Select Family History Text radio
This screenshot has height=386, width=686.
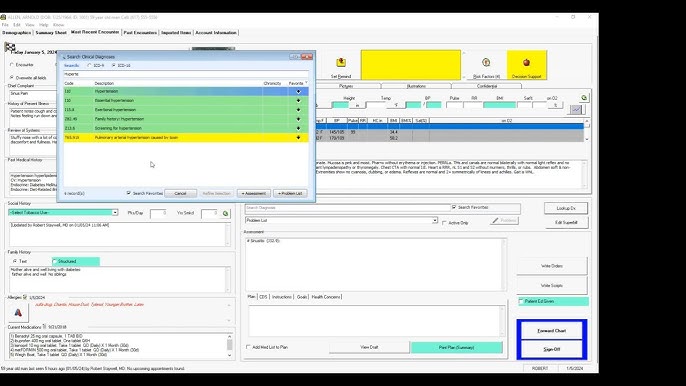pyautogui.click(x=15, y=261)
